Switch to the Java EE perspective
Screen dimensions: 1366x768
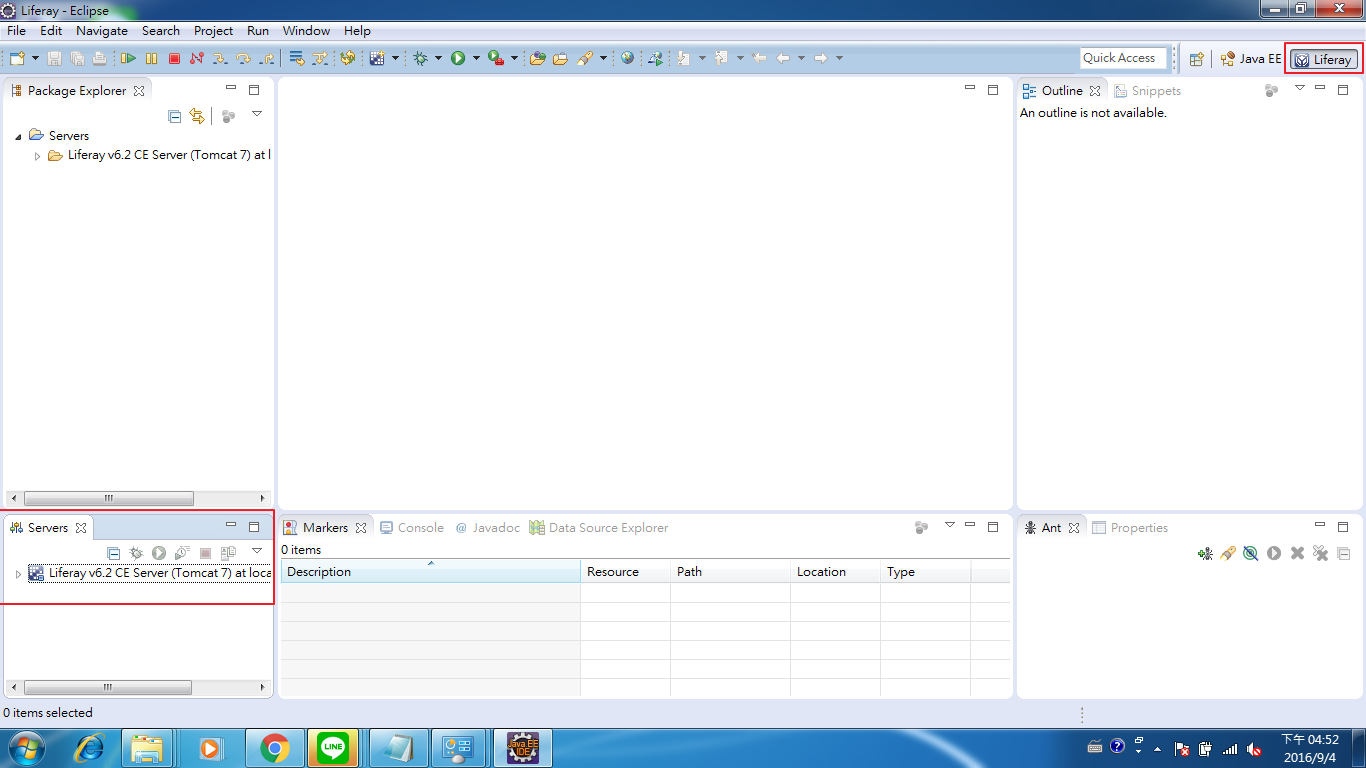tap(1250, 59)
